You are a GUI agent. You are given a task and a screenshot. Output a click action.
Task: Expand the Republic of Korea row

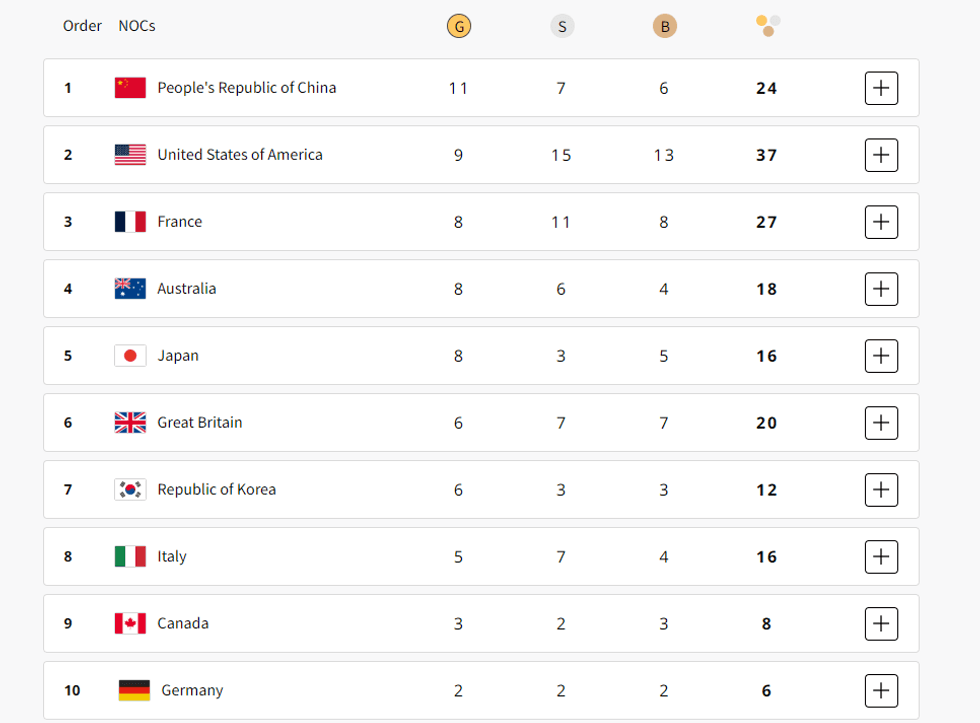pos(881,490)
